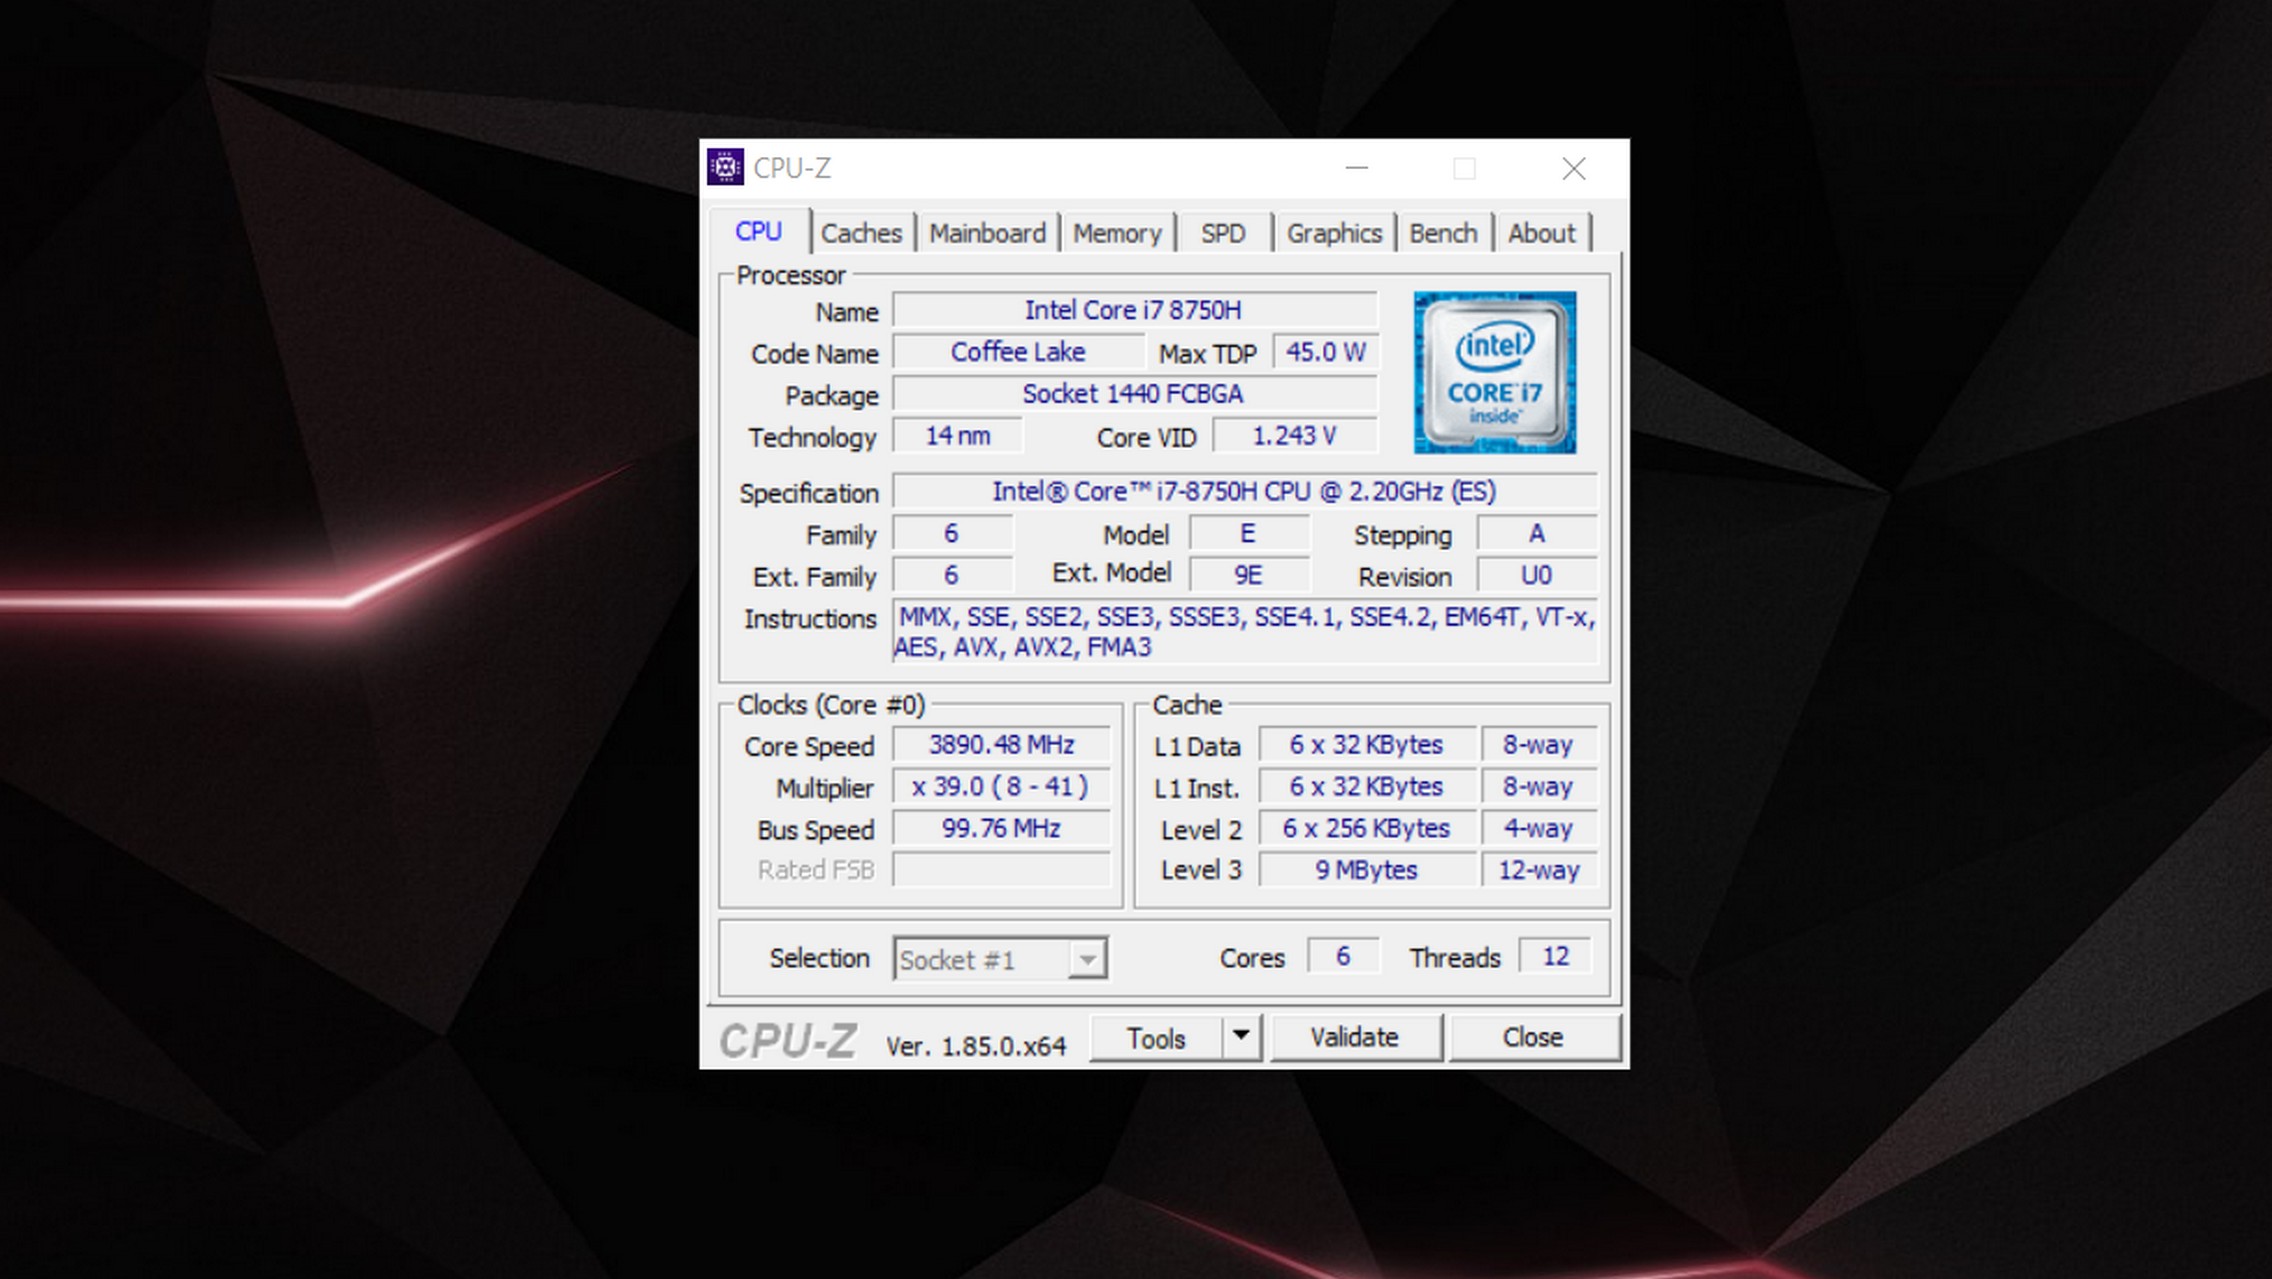Click the L1 Data associativity '8-way'

1538,745
